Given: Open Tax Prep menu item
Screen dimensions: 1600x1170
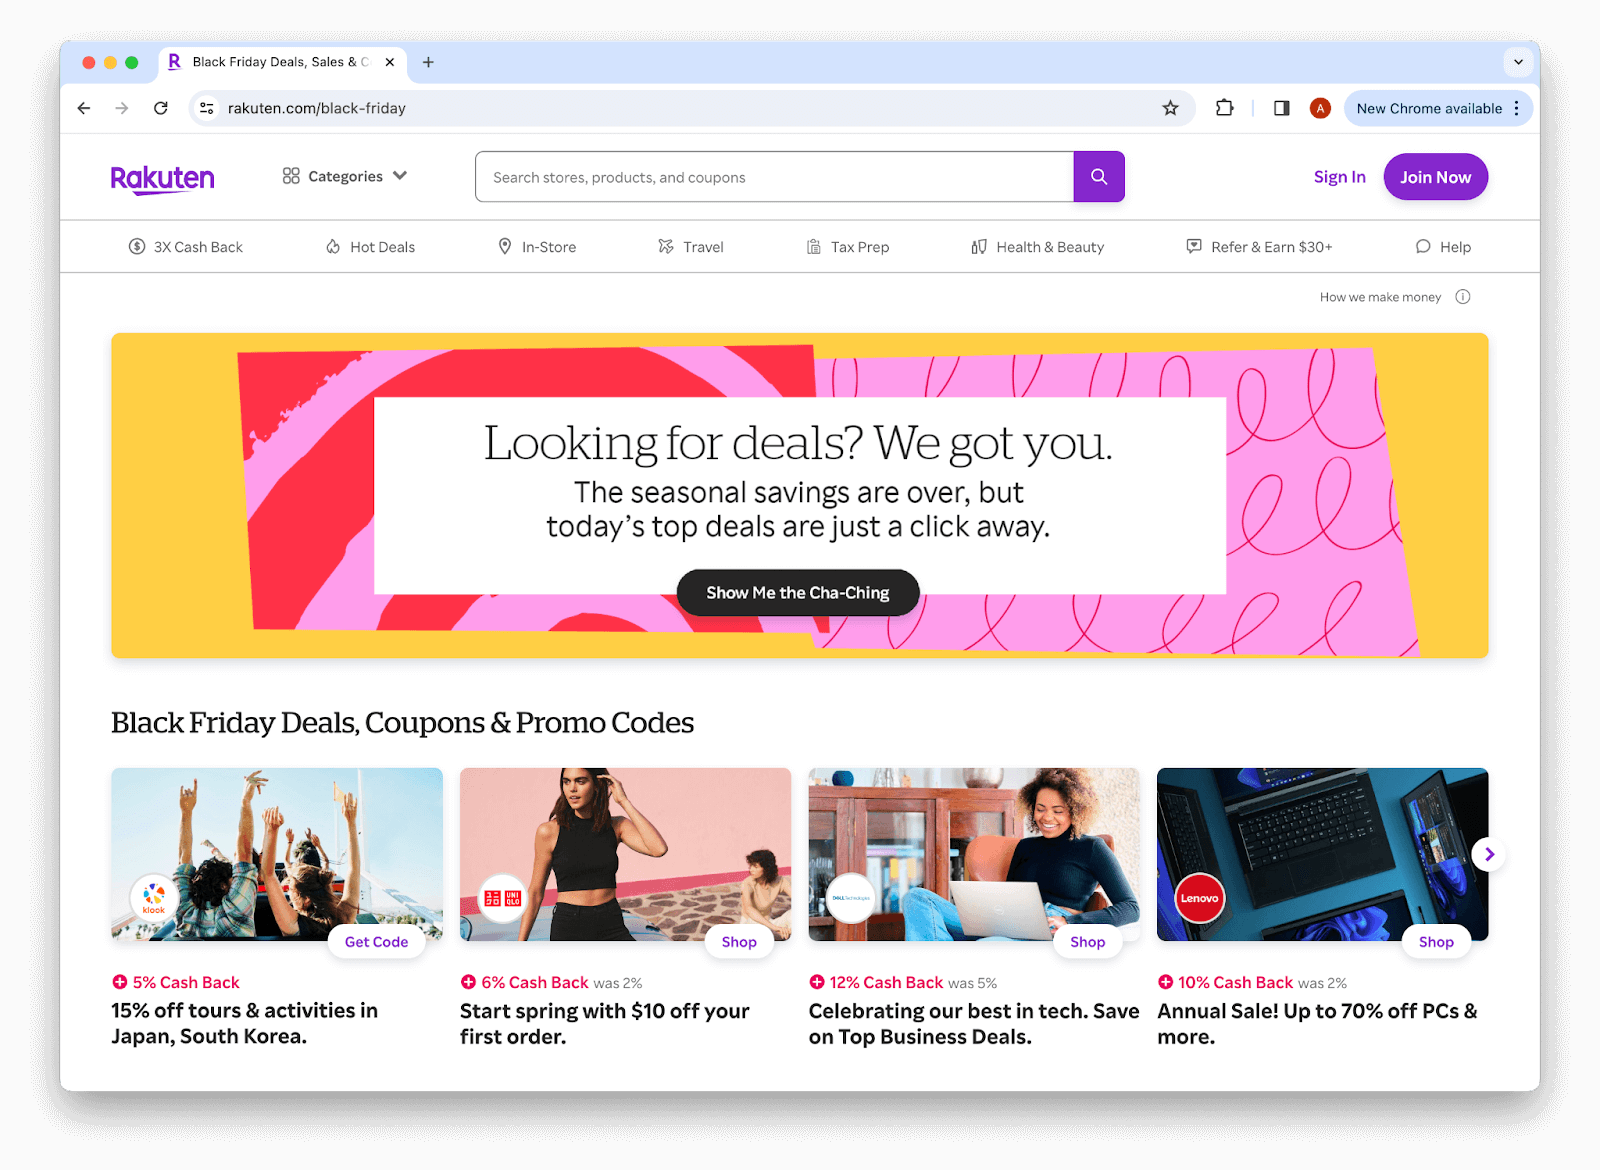Looking at the screenshot, I should pyautogui.click(x=848, y=247).
